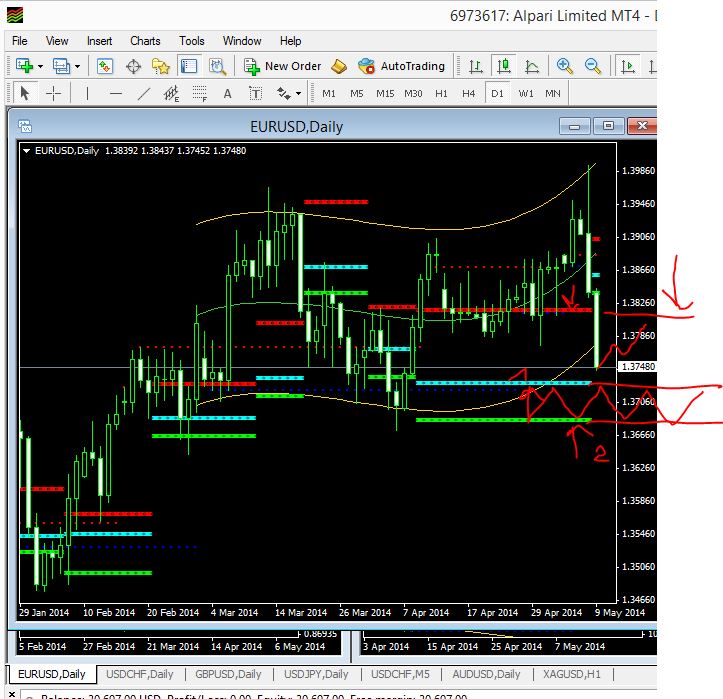Screen dimensions: 723x699
Task: Click the MetaTrader application logo icon
Action: [15, 15]
